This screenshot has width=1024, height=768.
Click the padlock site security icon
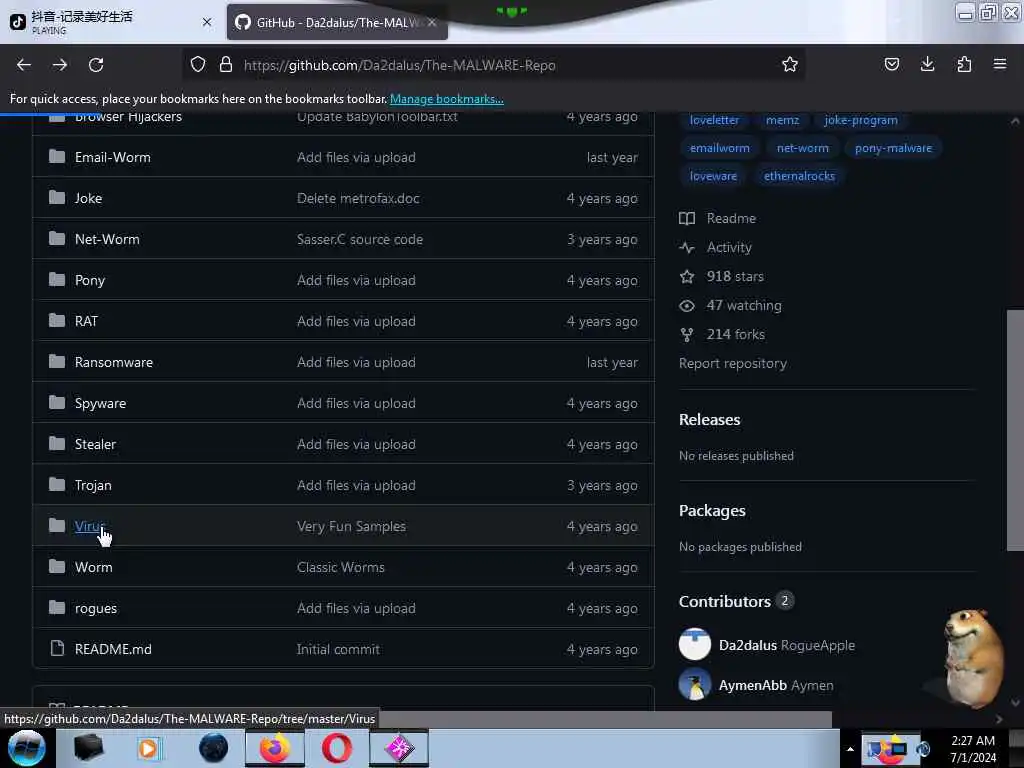tap(226, 64)
